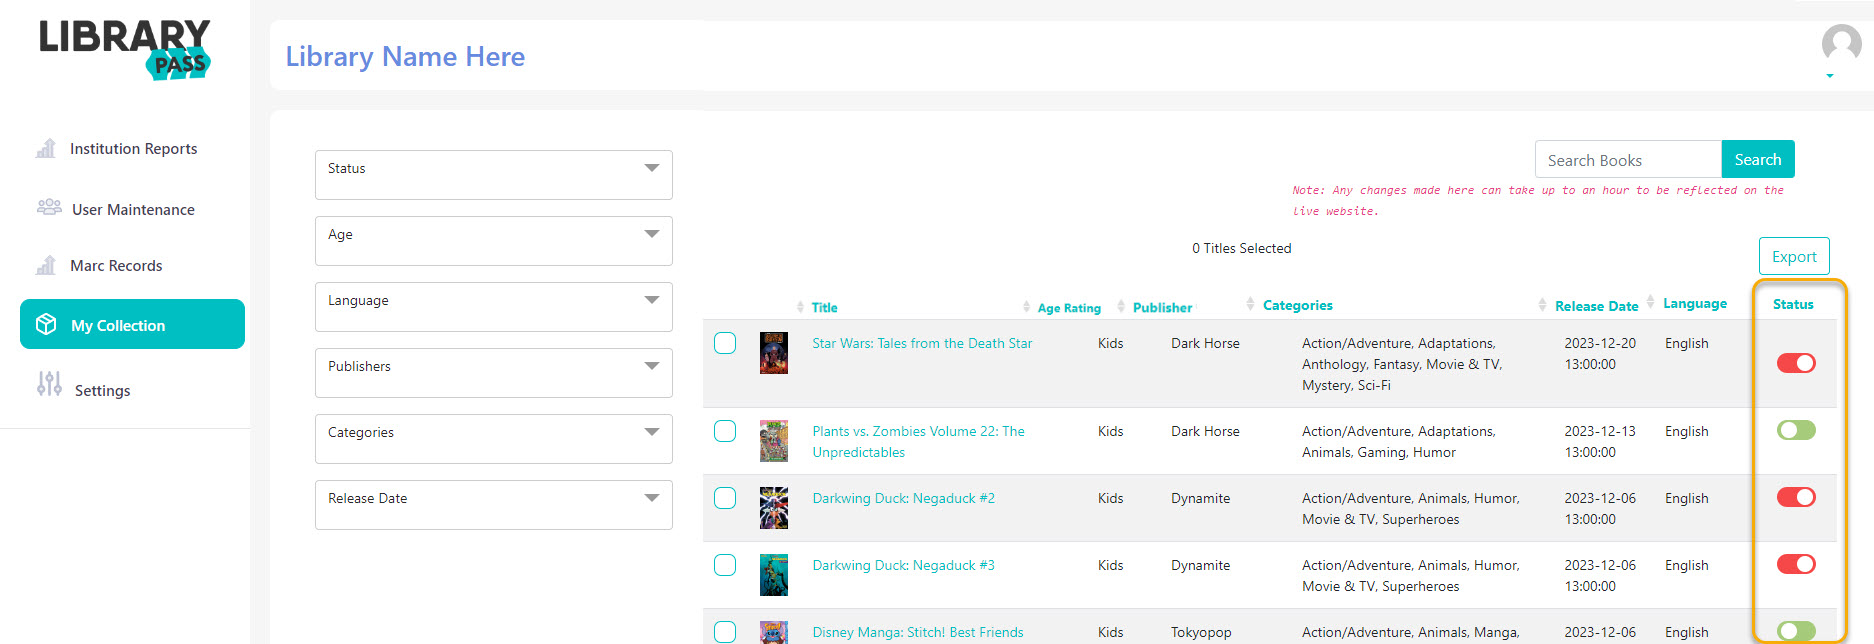Open Star Wars: Tales from the Death Star
This screenshot has width=1874, height=644.
[x=922, y=343]
